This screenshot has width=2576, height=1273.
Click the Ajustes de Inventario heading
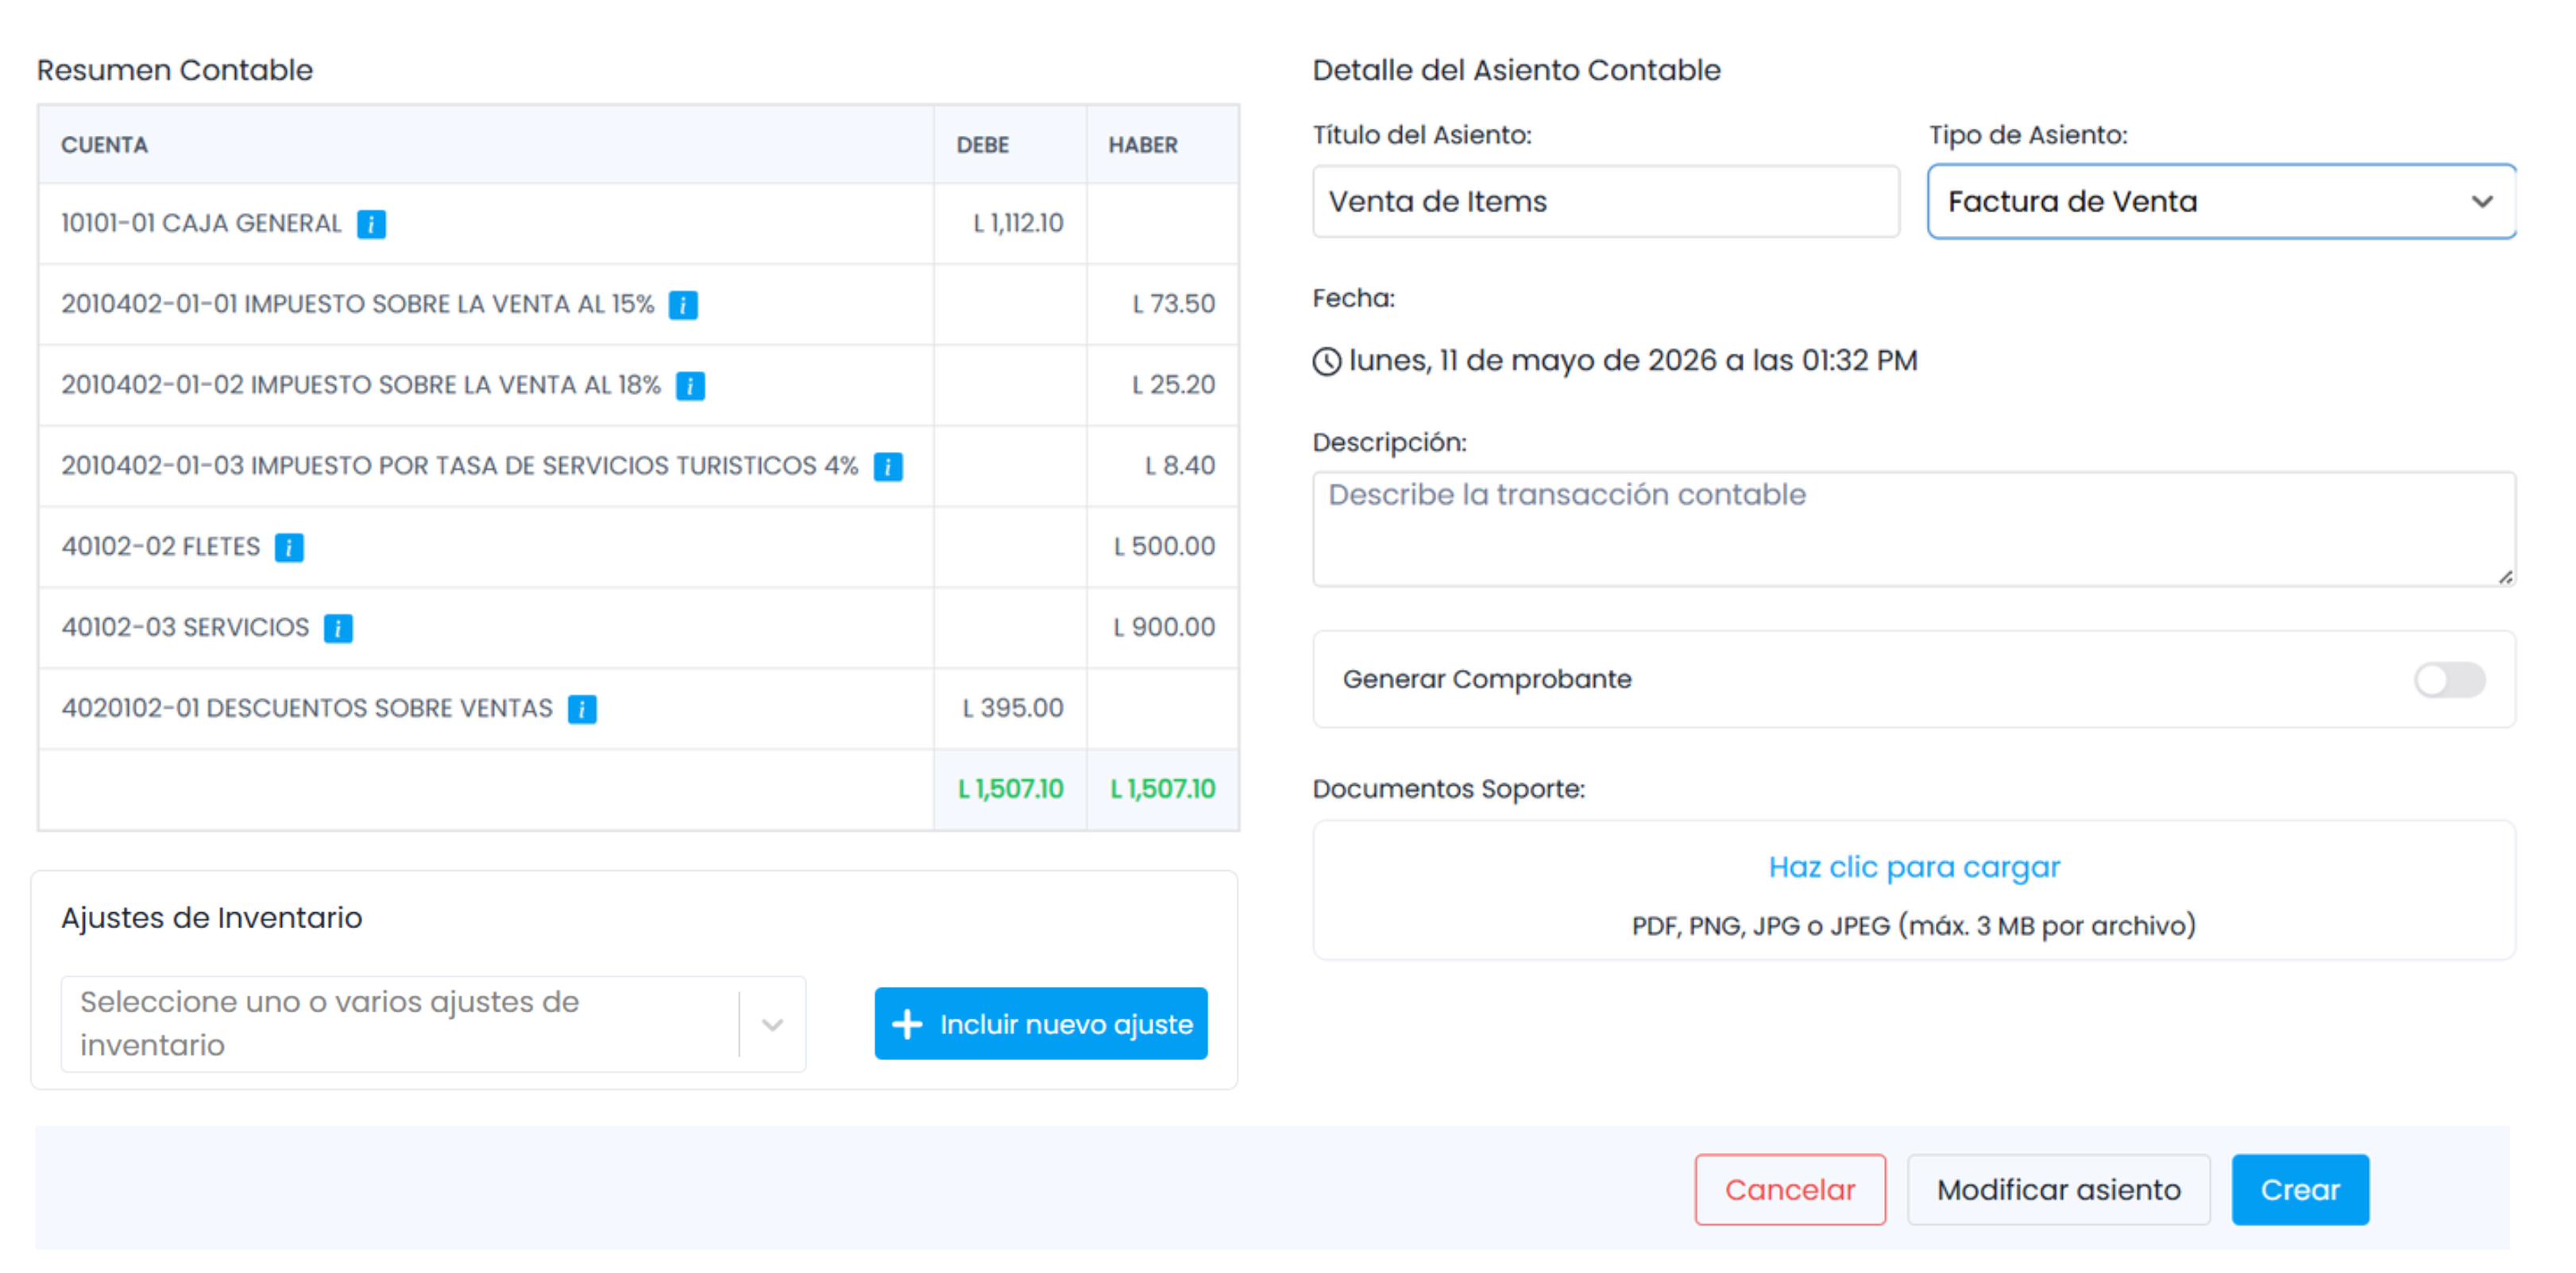(x=211, y=919)
